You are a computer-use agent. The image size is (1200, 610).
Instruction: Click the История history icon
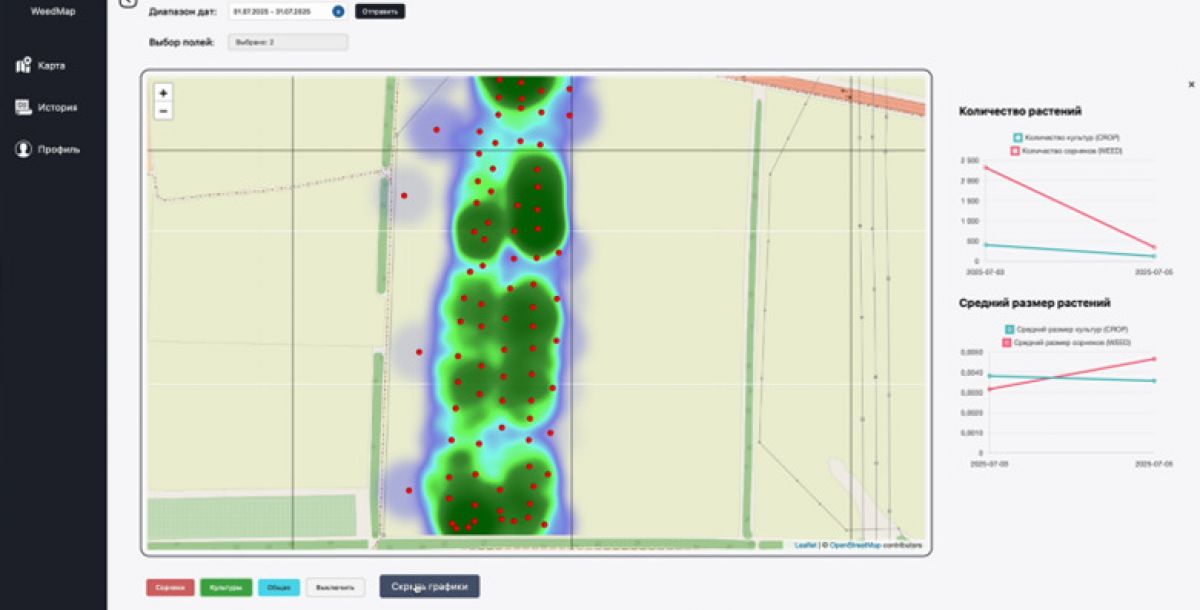click(24, 107)
